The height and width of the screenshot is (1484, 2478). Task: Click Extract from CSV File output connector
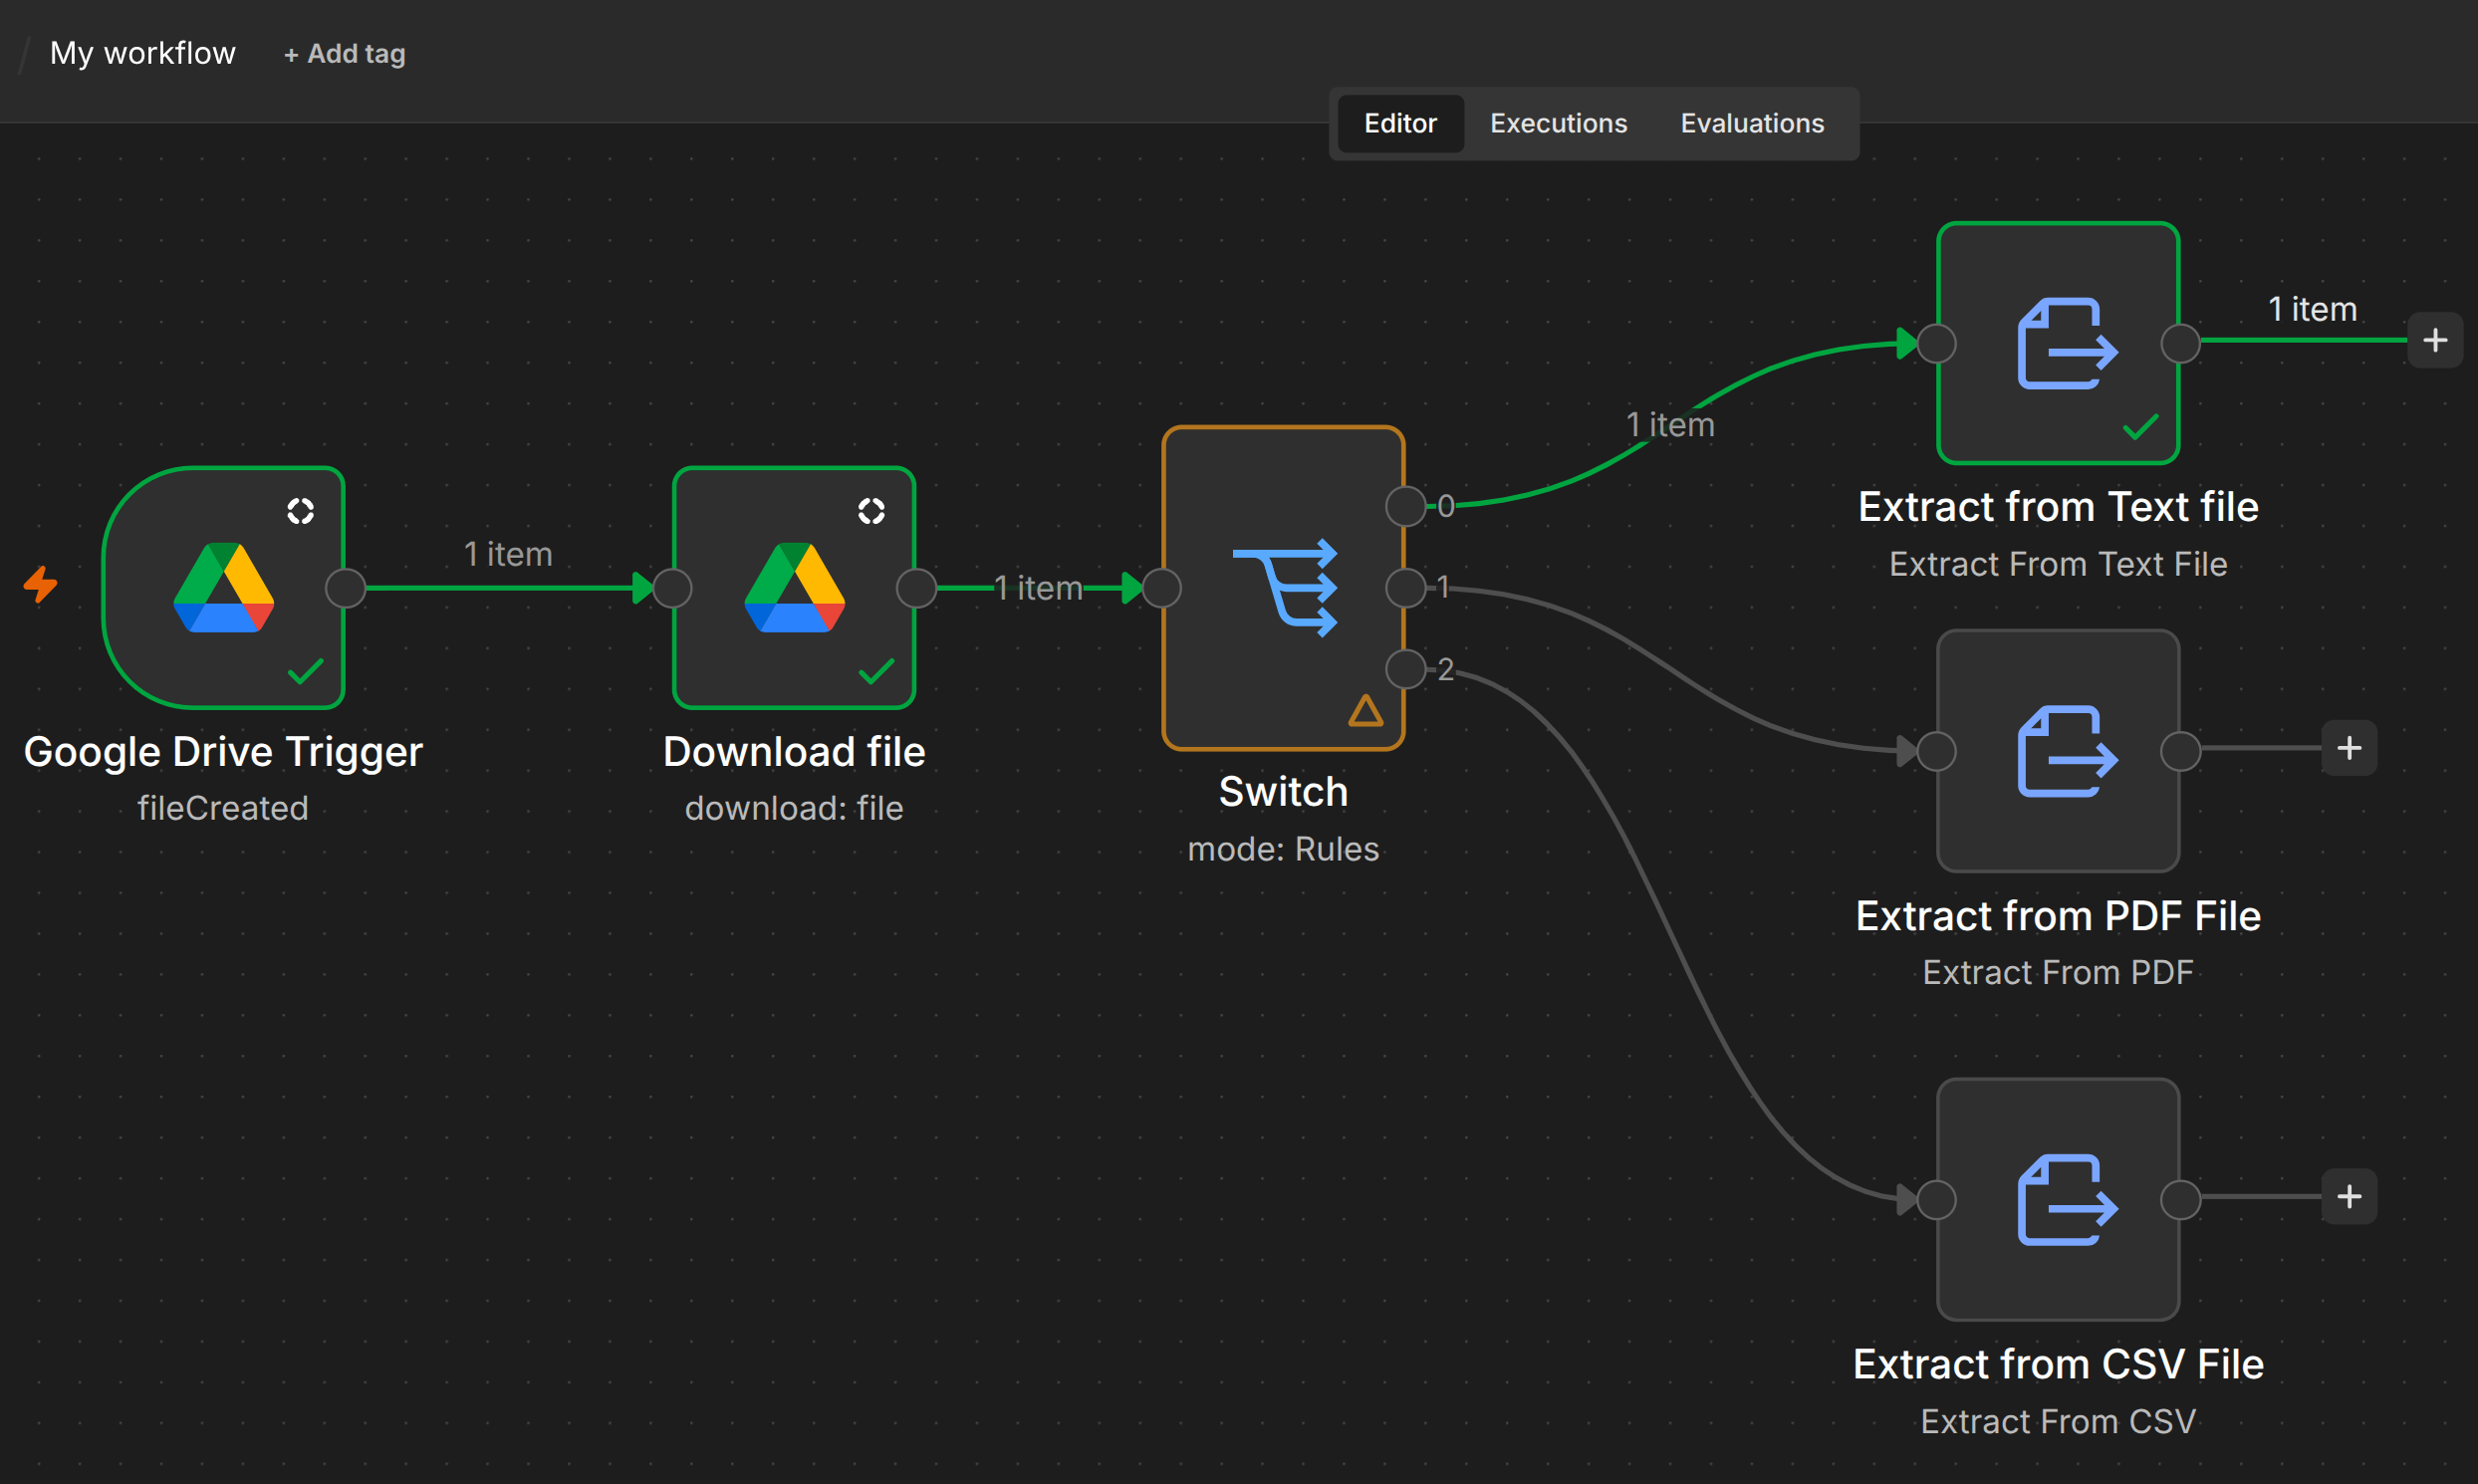2180,1199
